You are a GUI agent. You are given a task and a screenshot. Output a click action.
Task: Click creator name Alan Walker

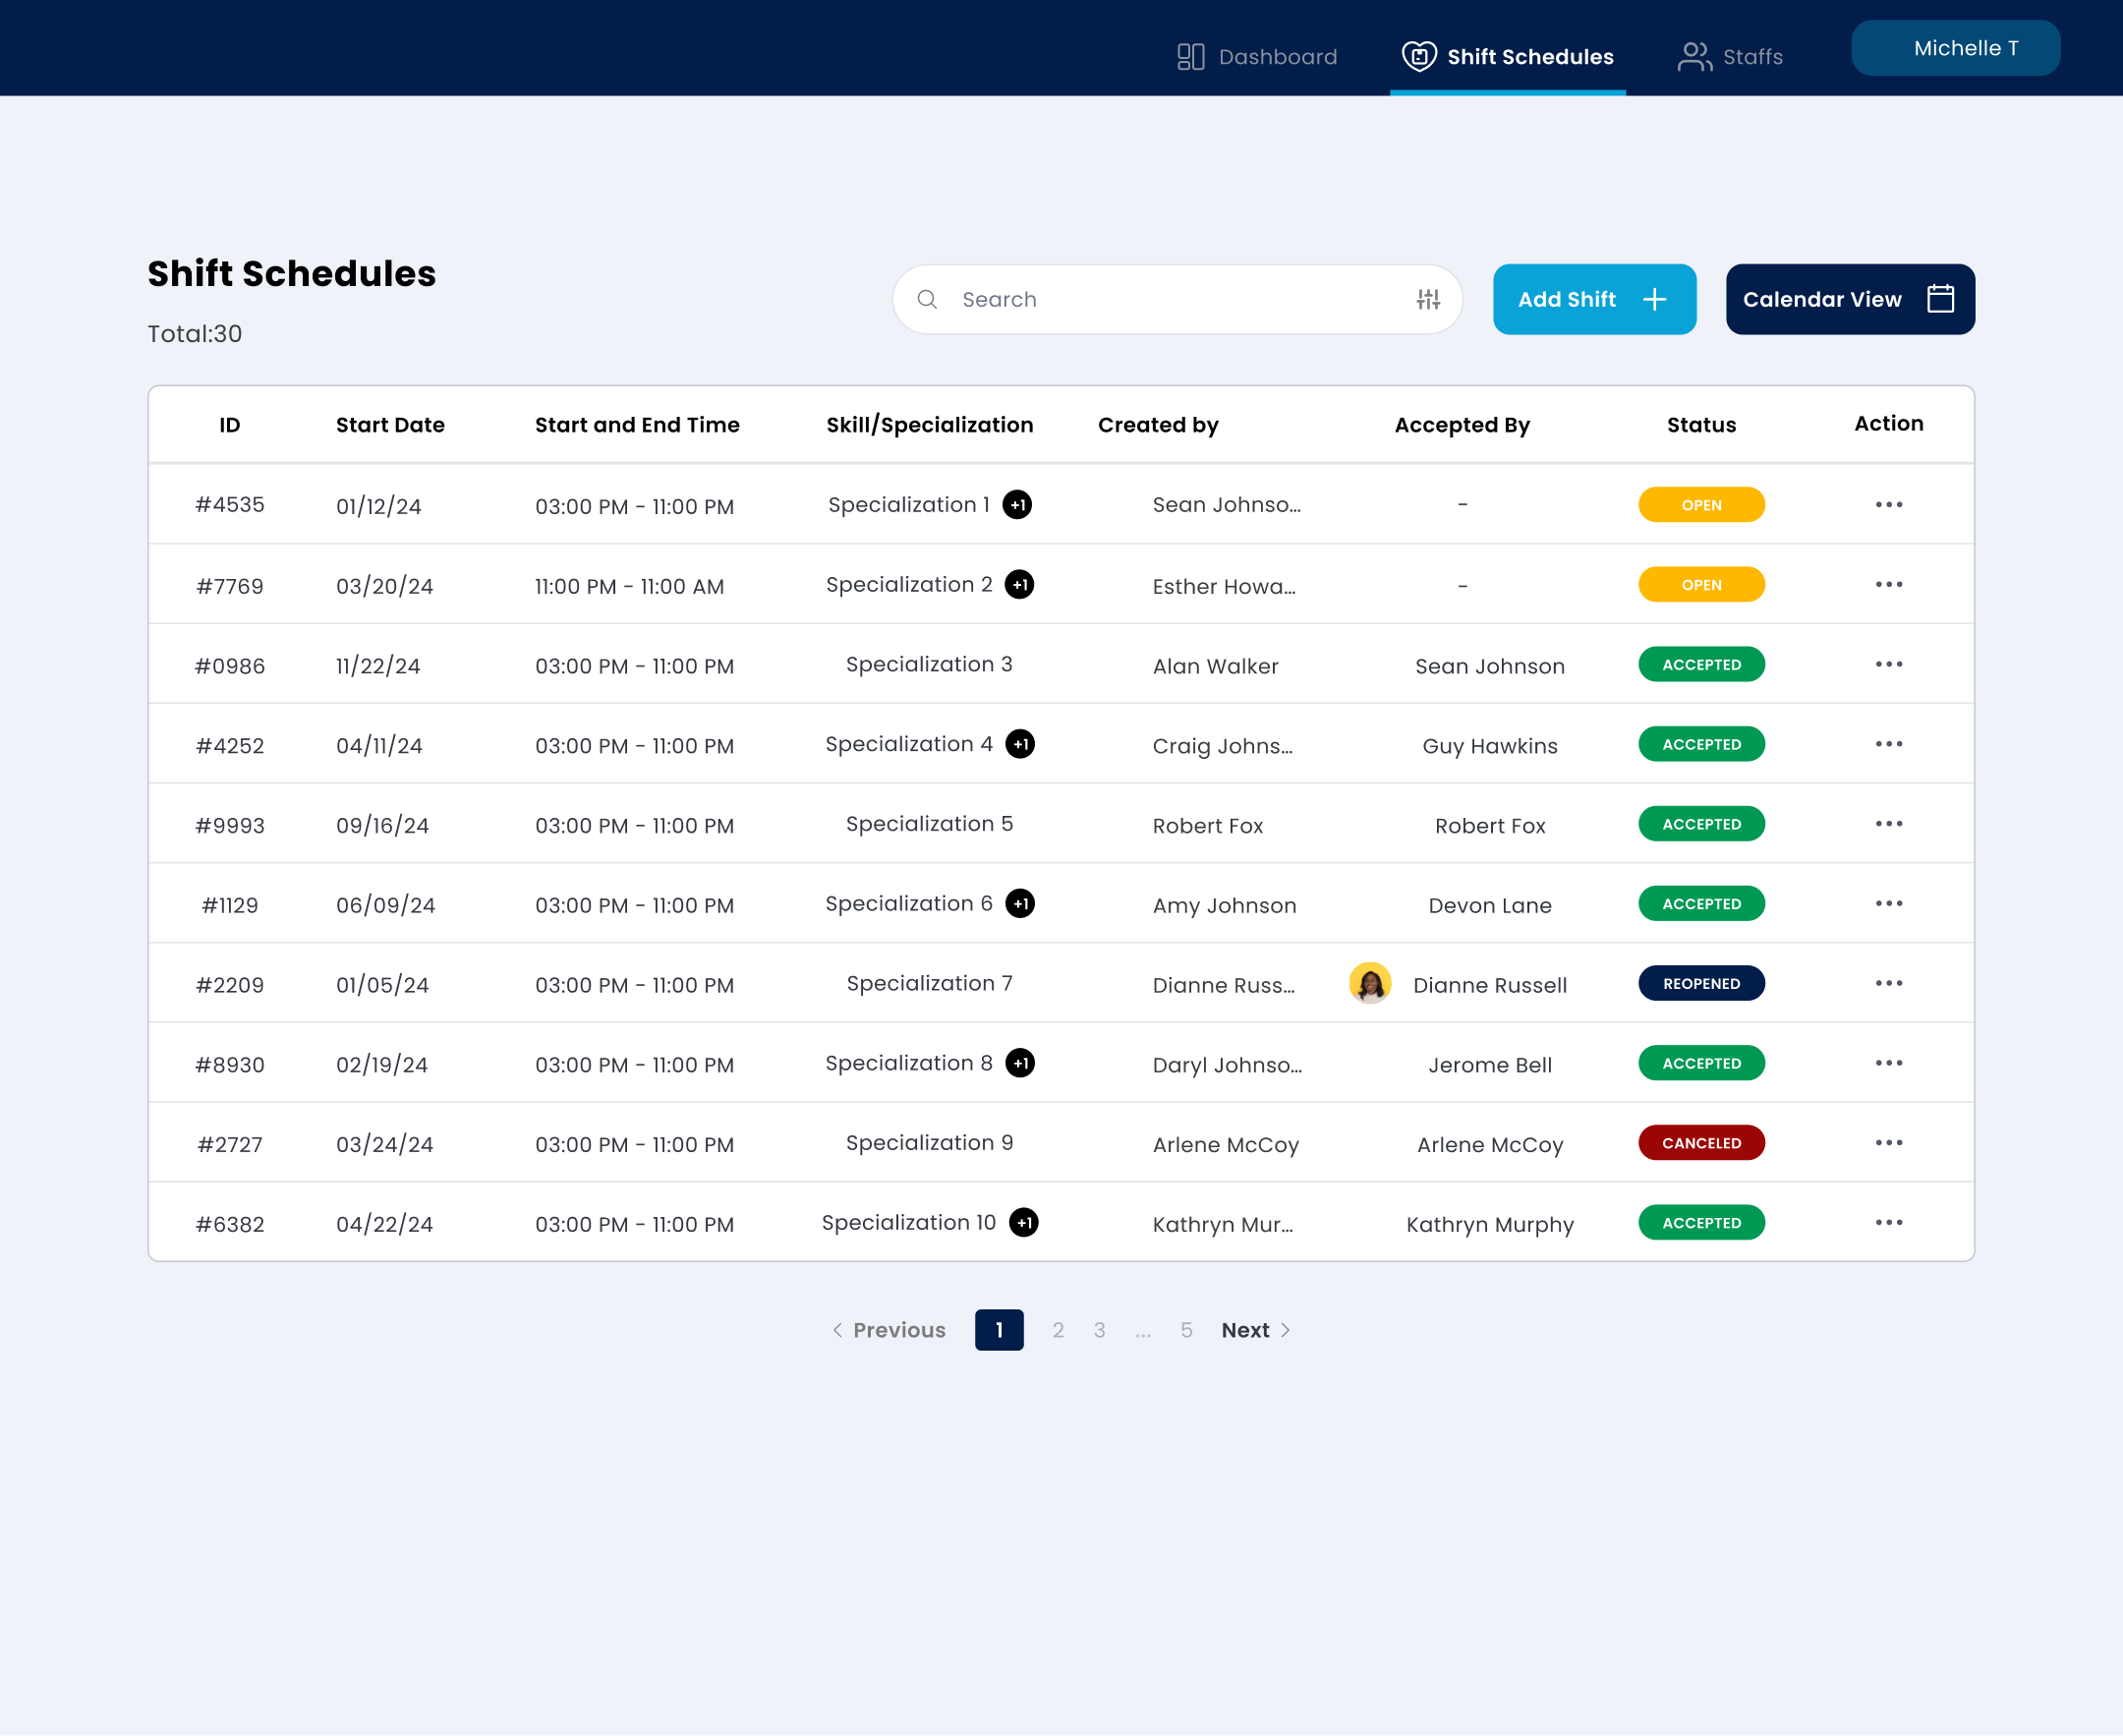click(x=1214, y=666)
